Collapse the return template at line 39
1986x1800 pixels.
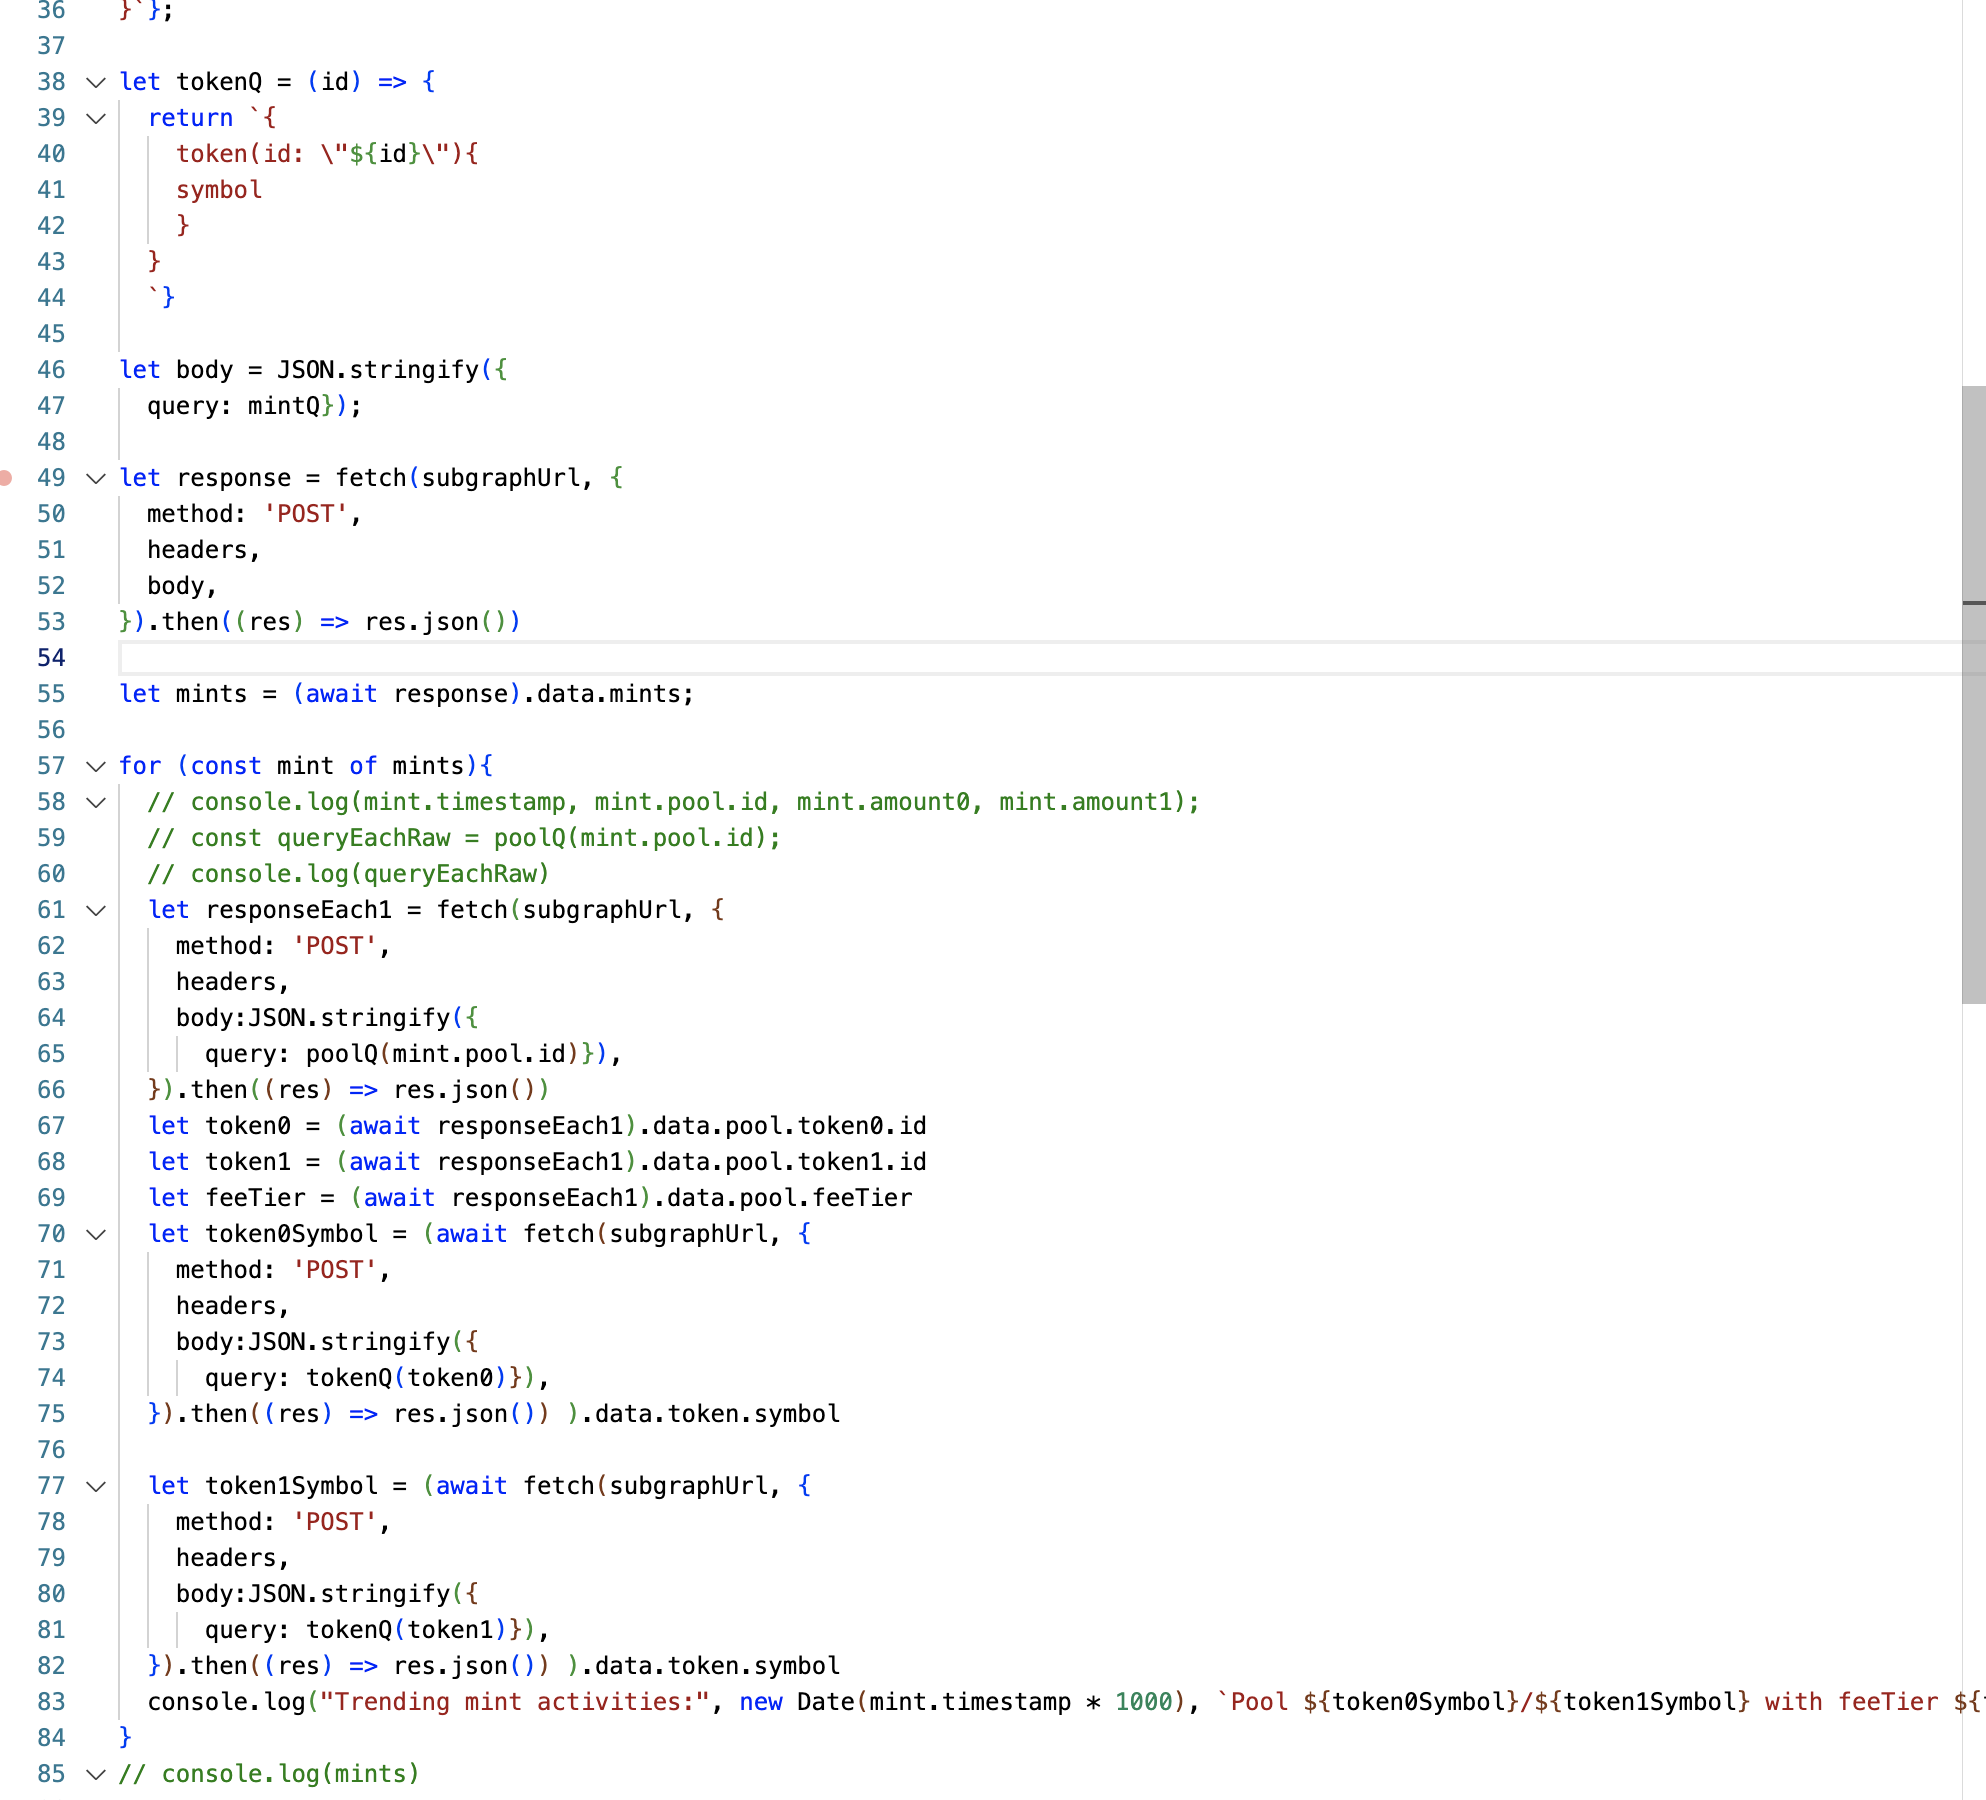coord(96,118)
